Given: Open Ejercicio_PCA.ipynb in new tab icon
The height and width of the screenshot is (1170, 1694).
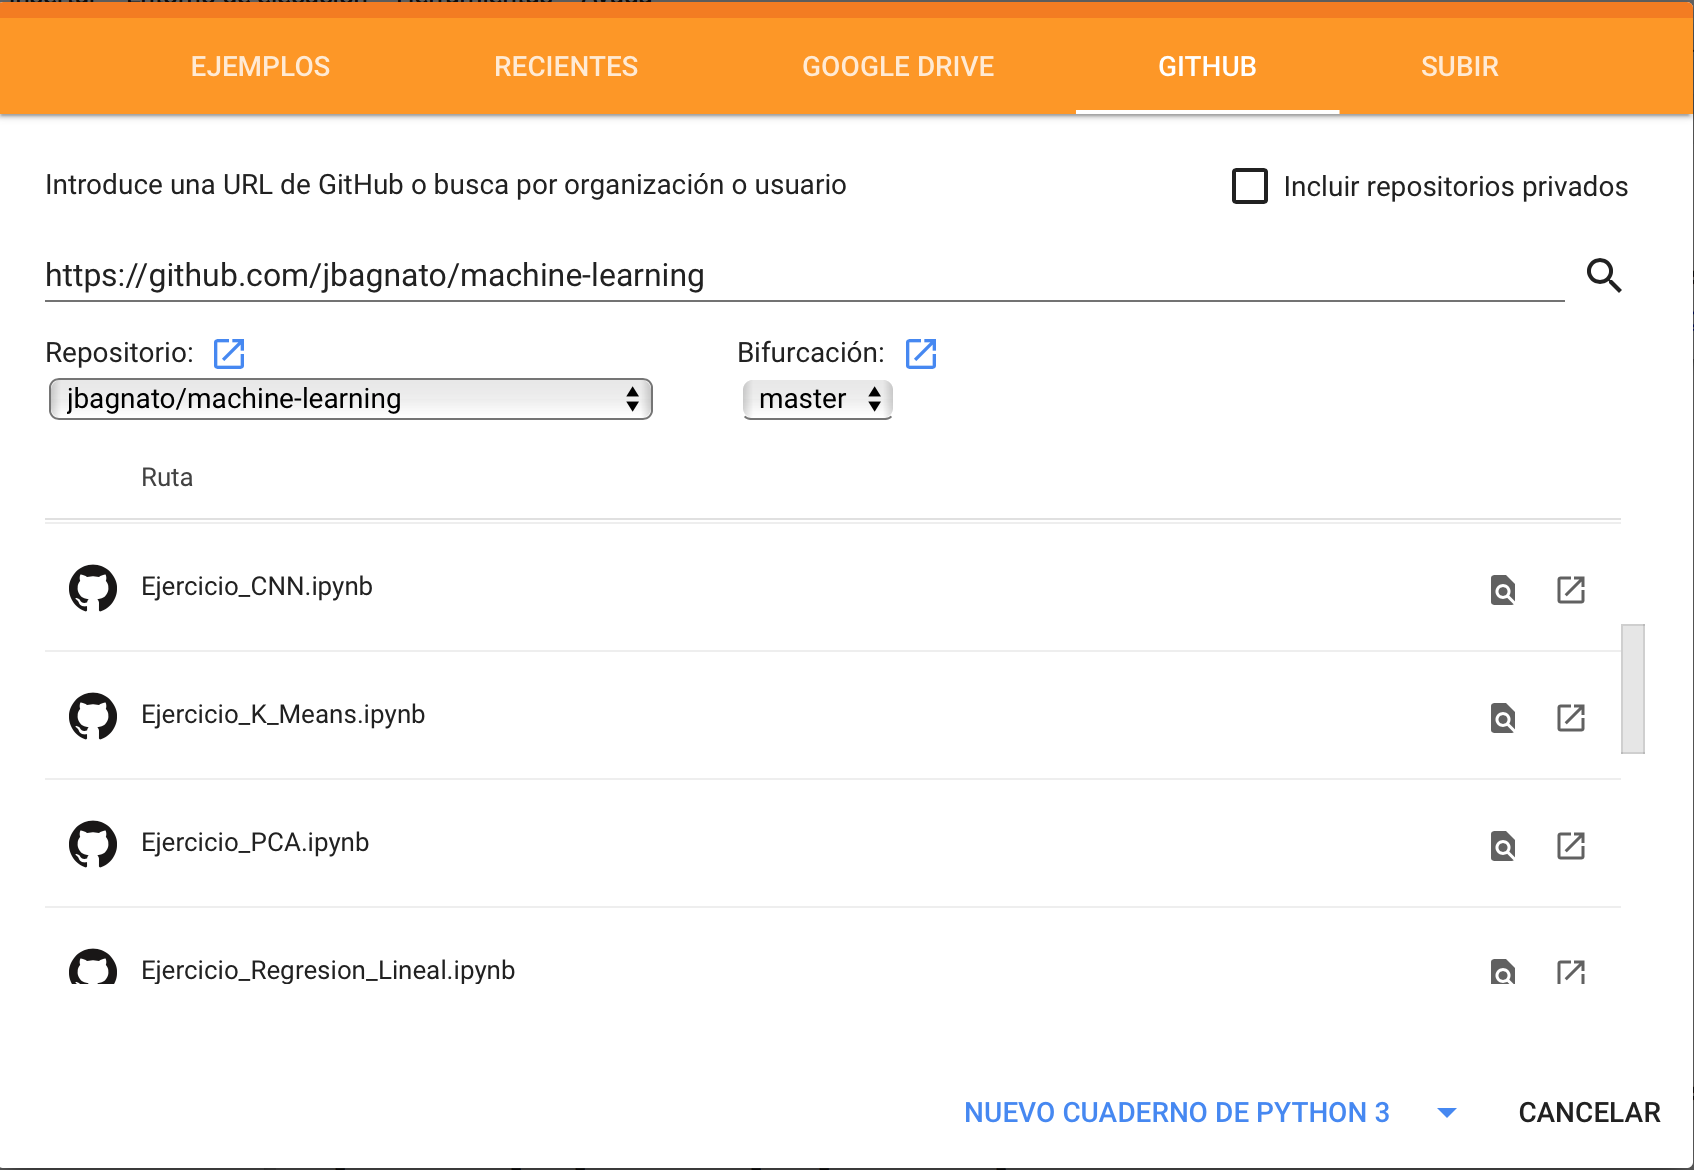Looking at the screenshot, I should [x=1571, y=846].
